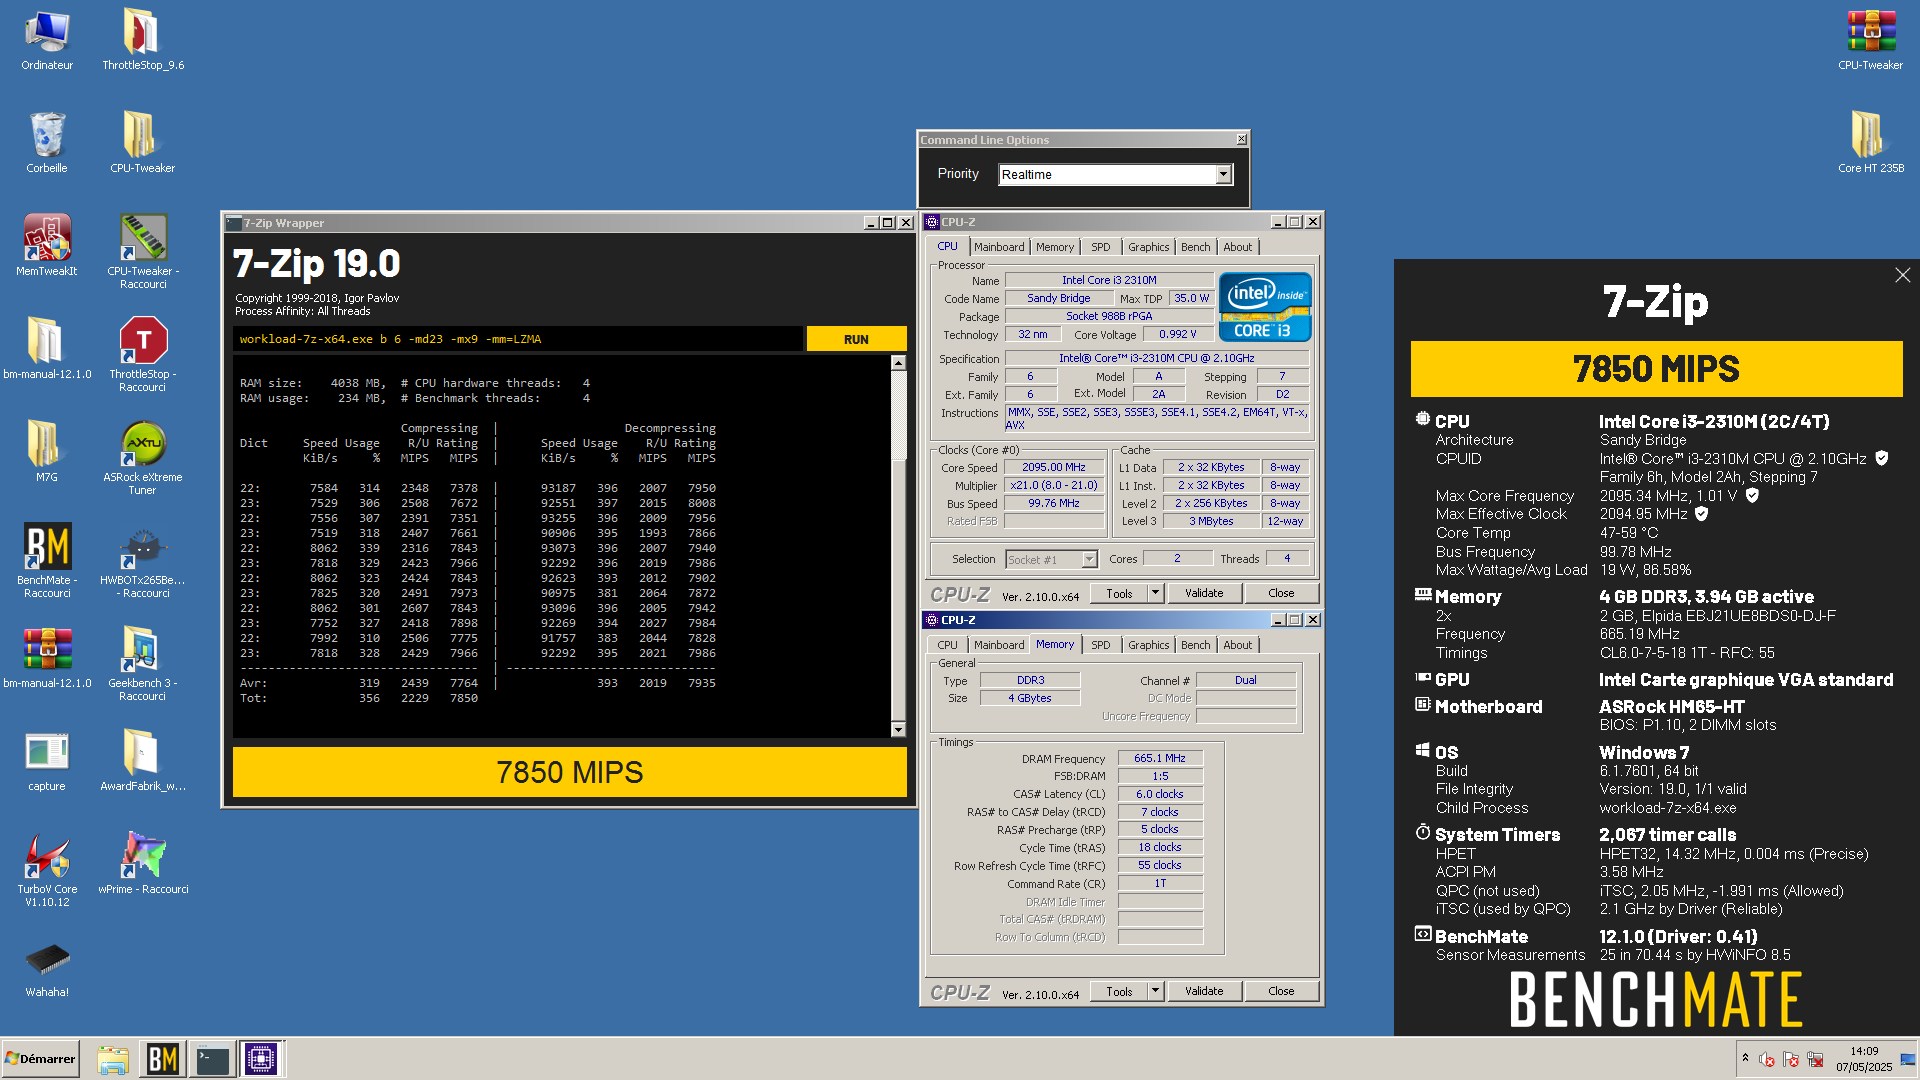1920x1080 pixels.
Task: Open the AwardFabrik_w... folder icon
Action: tap(143, 761)
